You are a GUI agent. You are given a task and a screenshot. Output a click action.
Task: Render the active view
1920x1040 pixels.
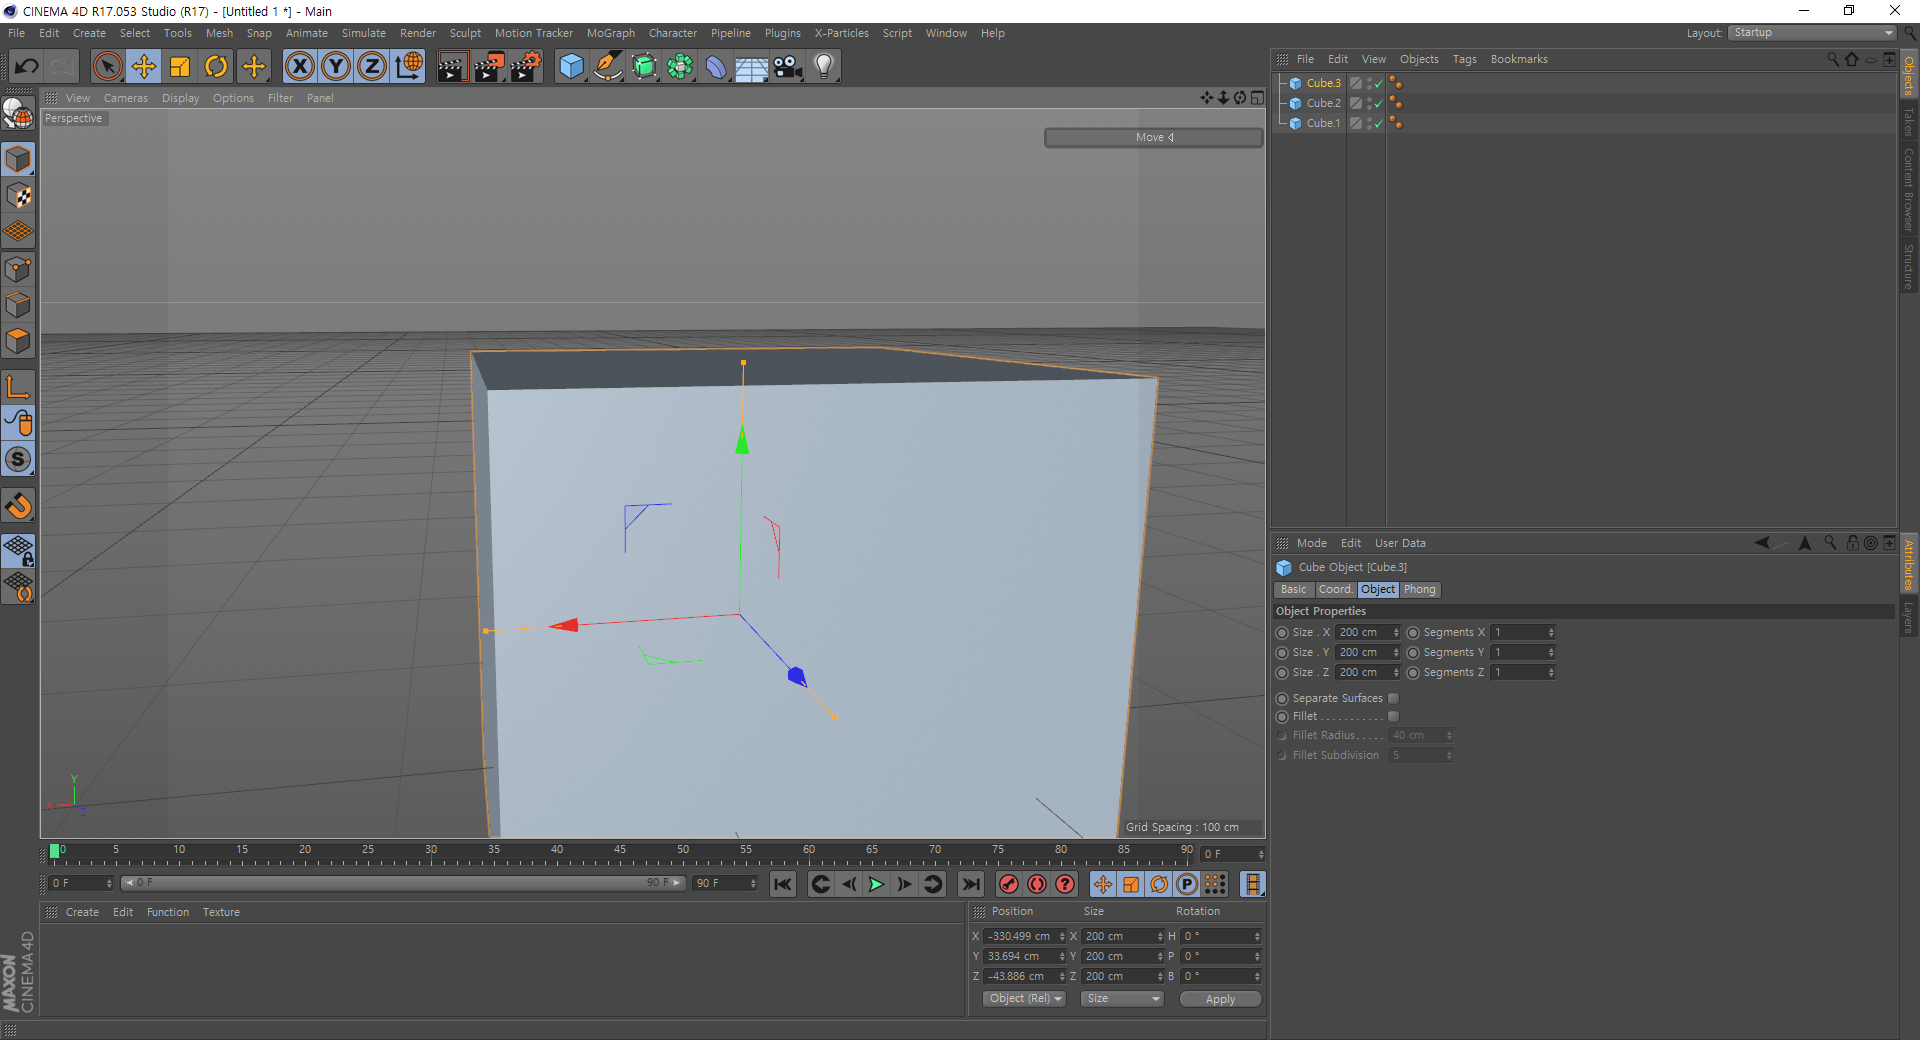click(x=452, y=67)
